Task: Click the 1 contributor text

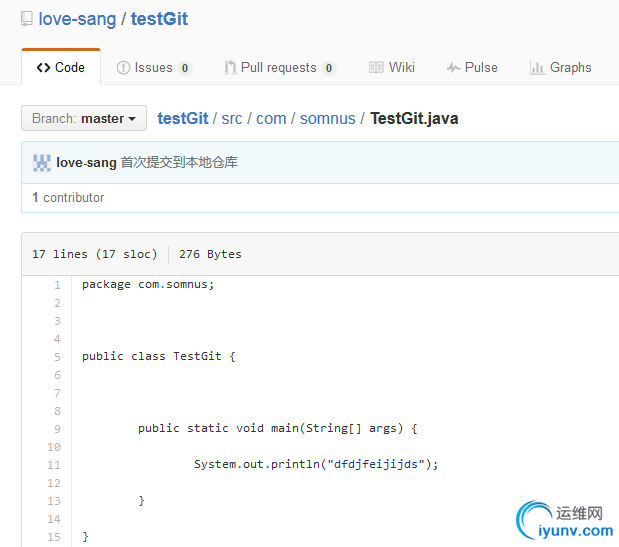Action: 68,197
